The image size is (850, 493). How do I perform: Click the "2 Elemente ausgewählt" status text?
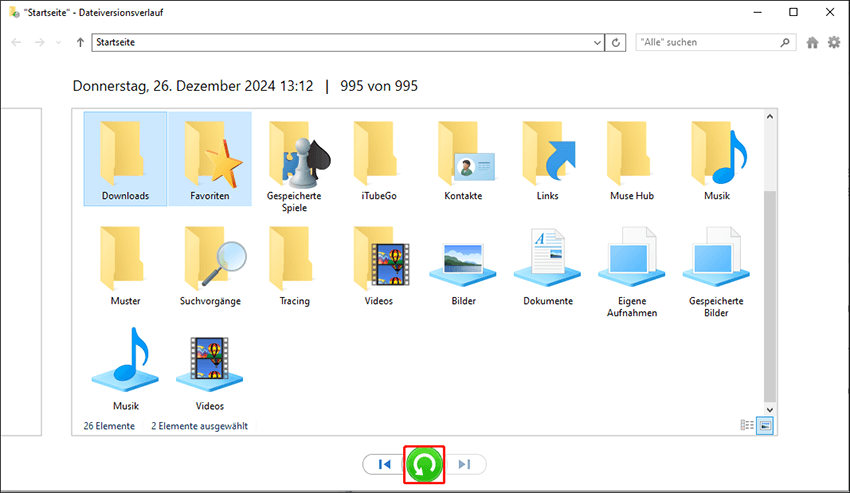click(199, 426)
